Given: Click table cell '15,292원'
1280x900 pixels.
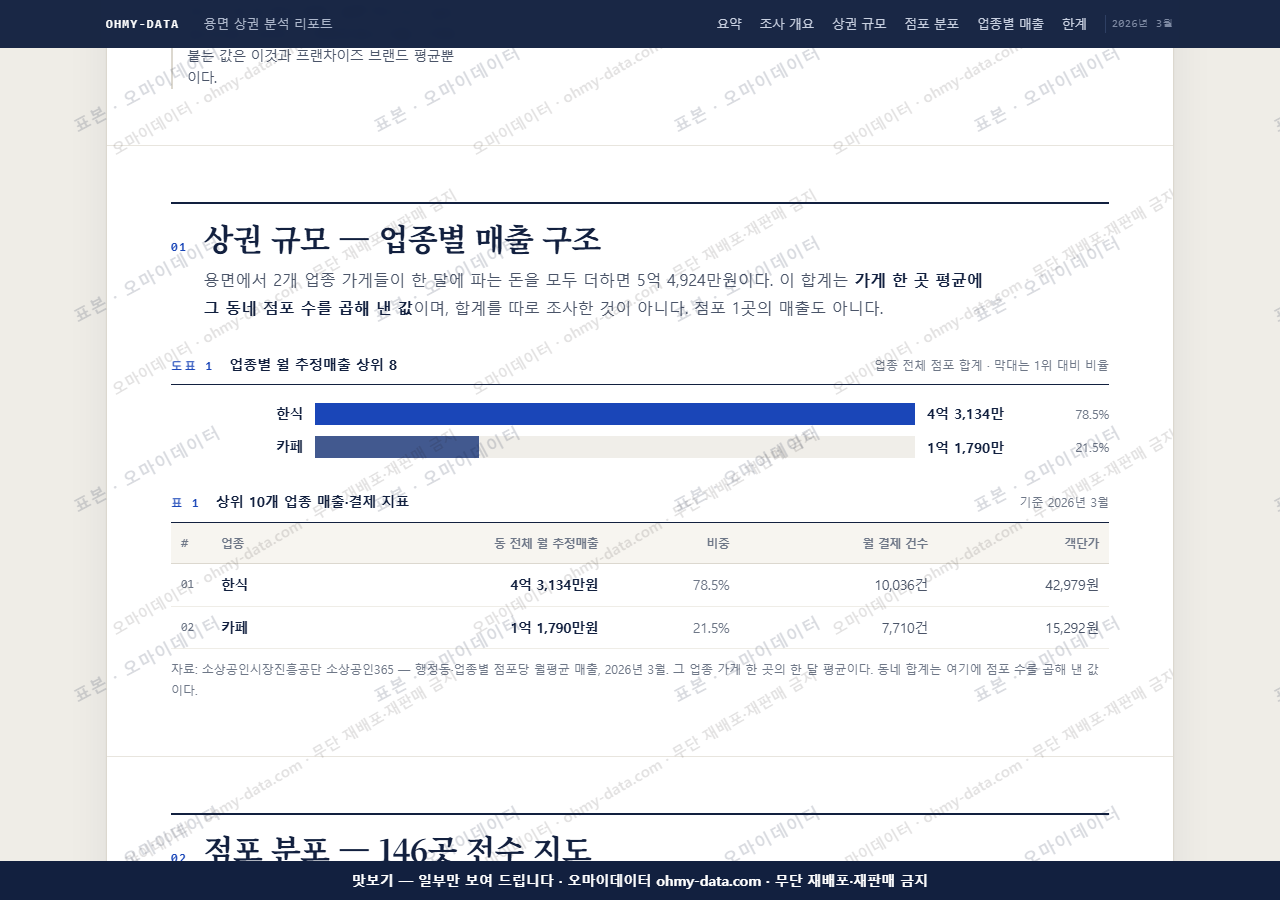Looking at the screenshot, I should [1072, 628].
